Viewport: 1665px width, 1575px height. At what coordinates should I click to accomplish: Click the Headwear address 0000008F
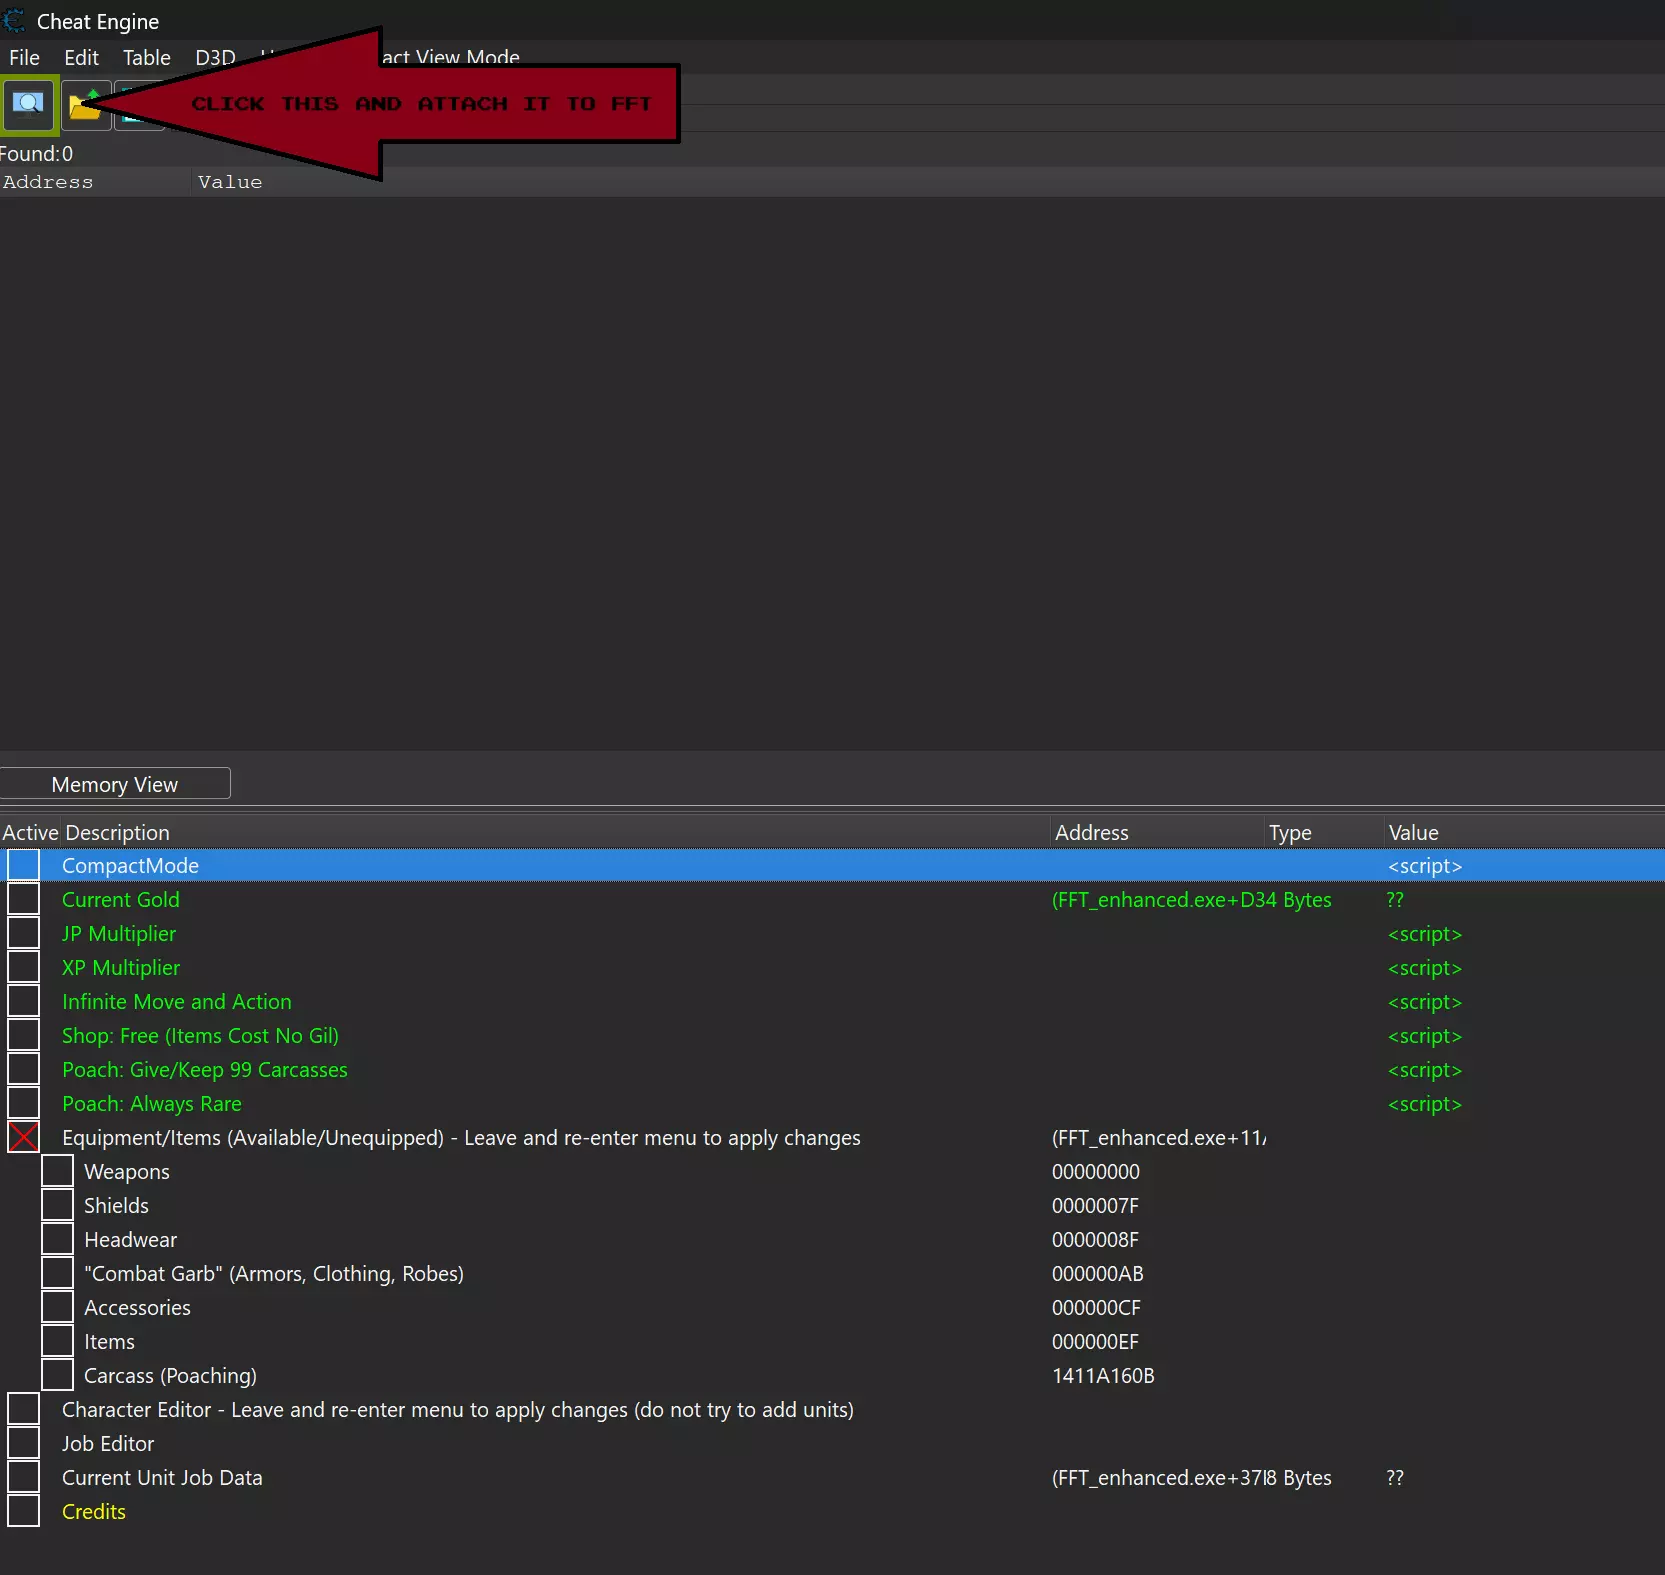[x=1095, y=1239]
